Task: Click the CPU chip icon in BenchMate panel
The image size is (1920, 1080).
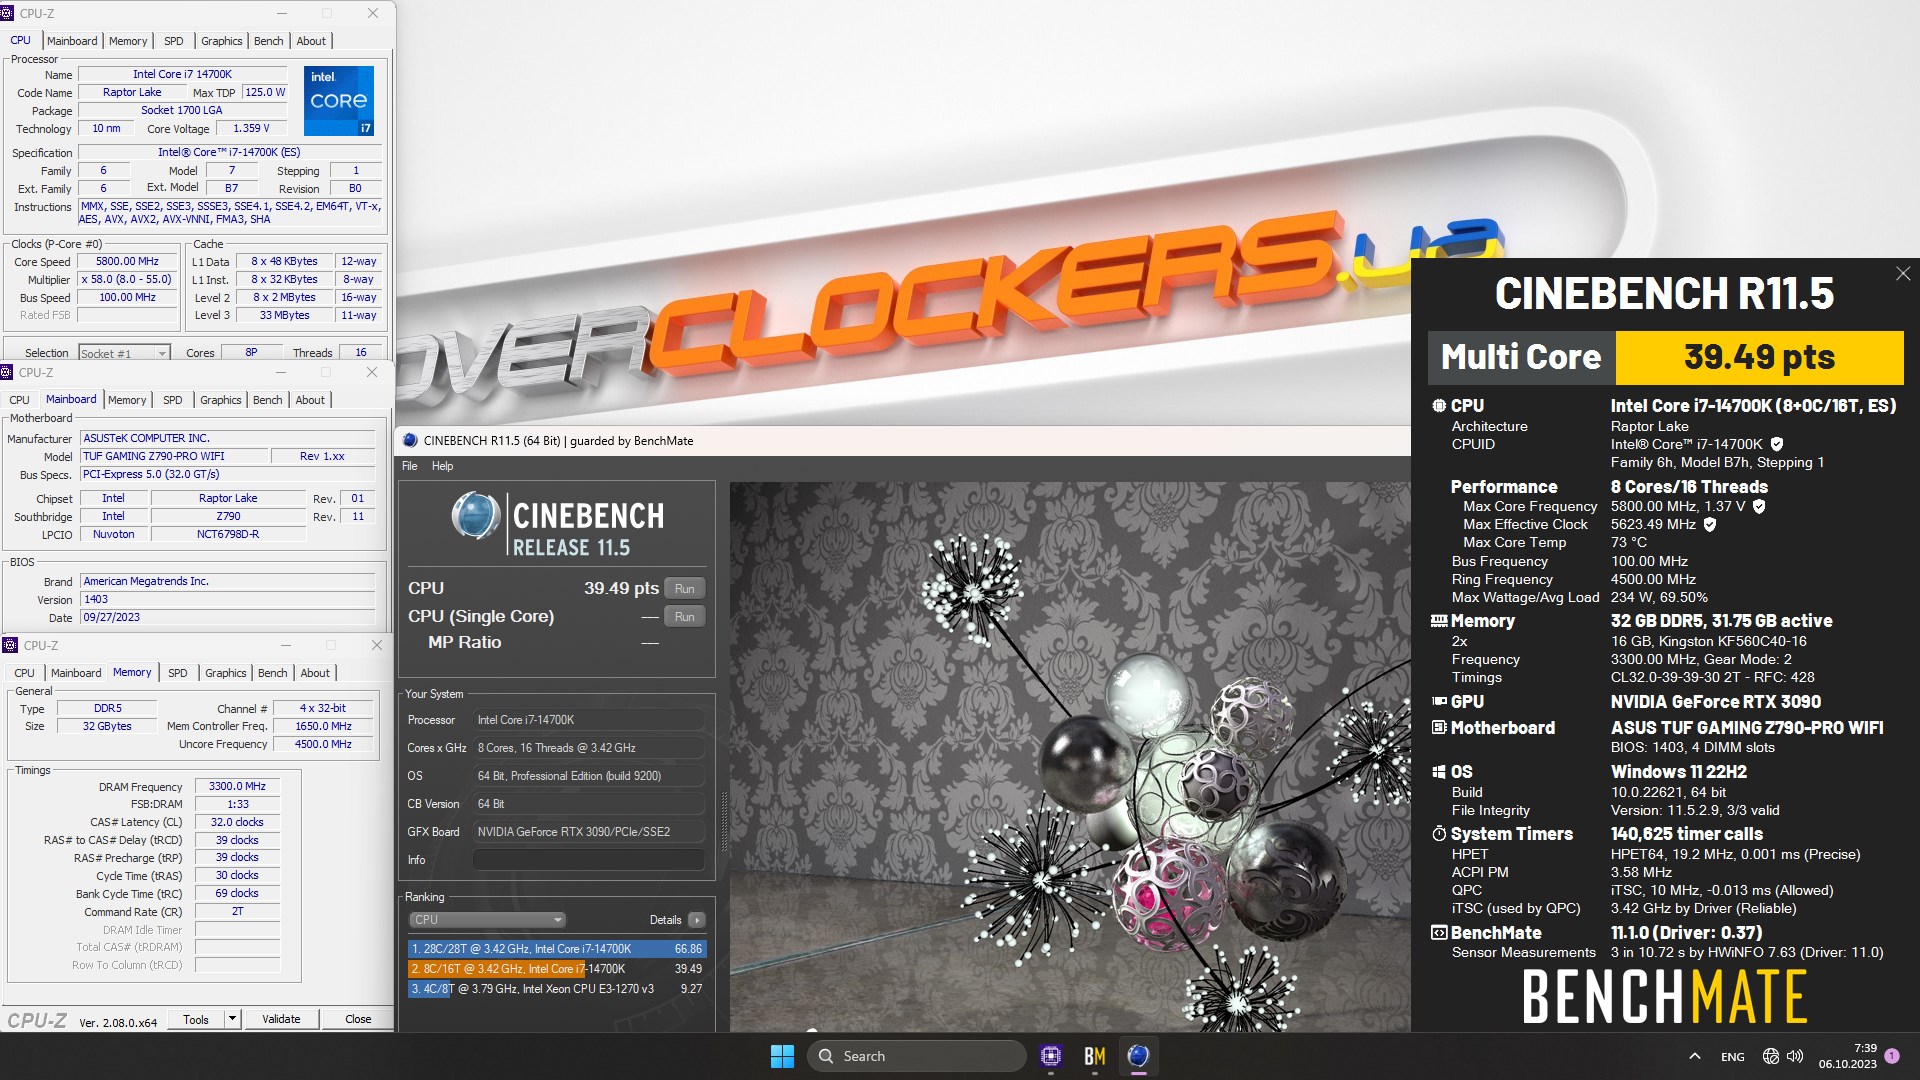Action: (x=1439, y=406)
